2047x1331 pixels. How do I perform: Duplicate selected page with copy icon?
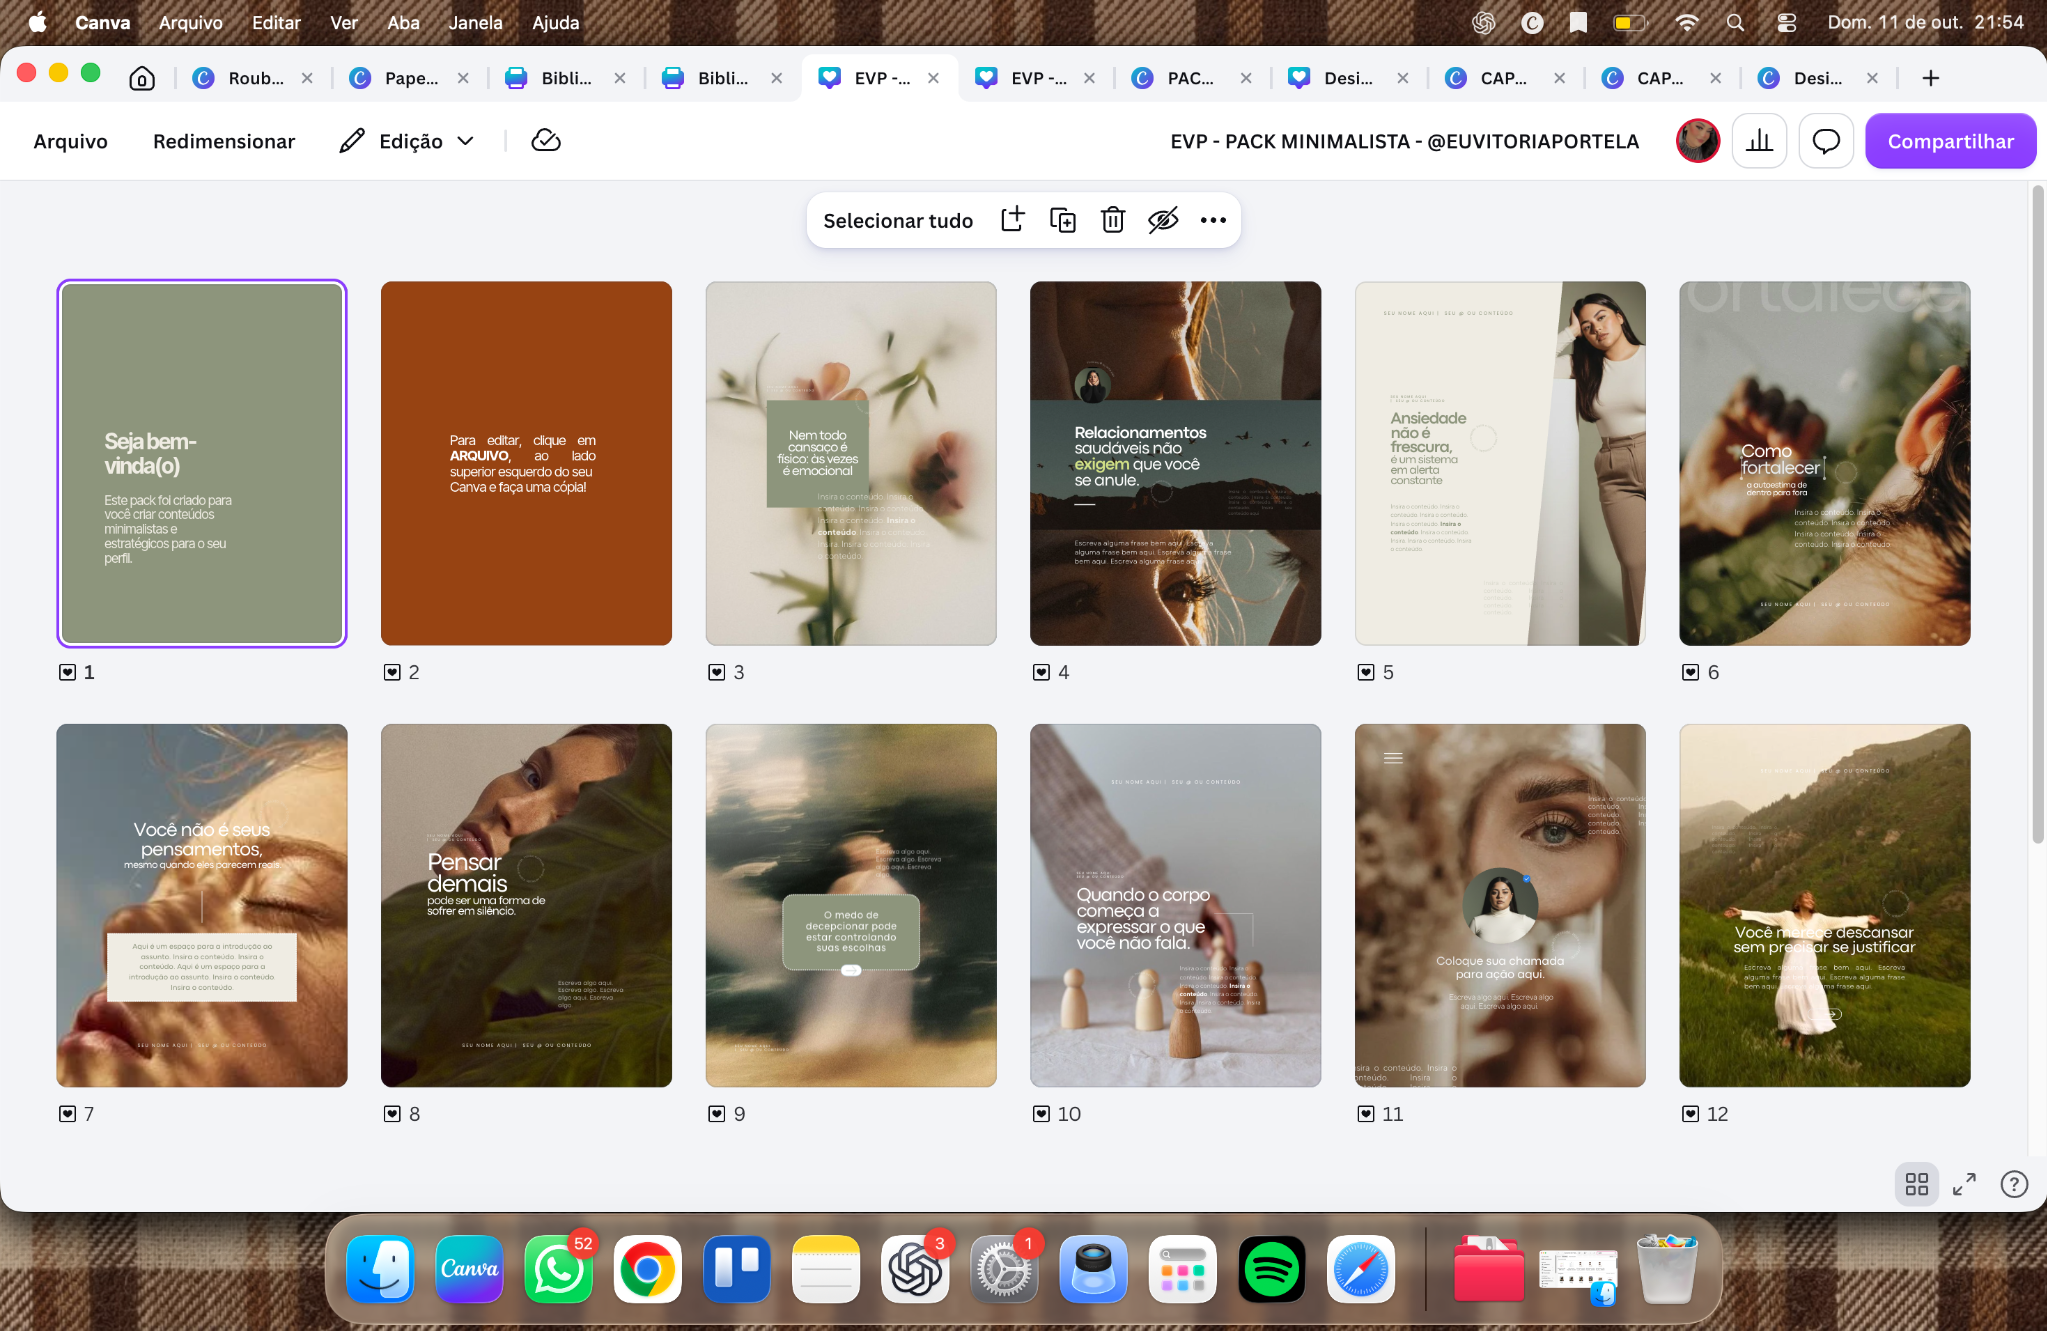(x=1063, y=220)
